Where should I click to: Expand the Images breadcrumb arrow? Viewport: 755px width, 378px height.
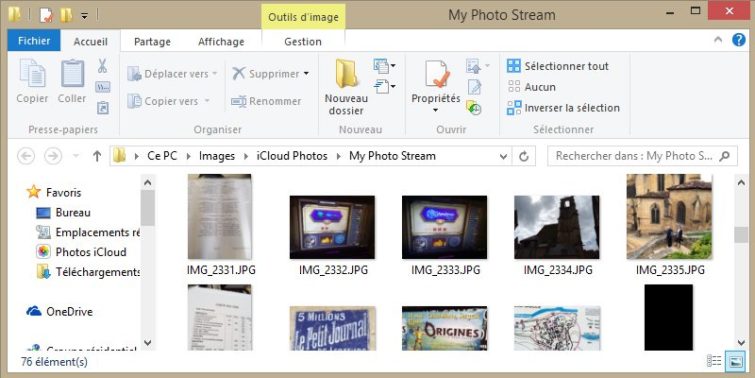tap(247, 156)
